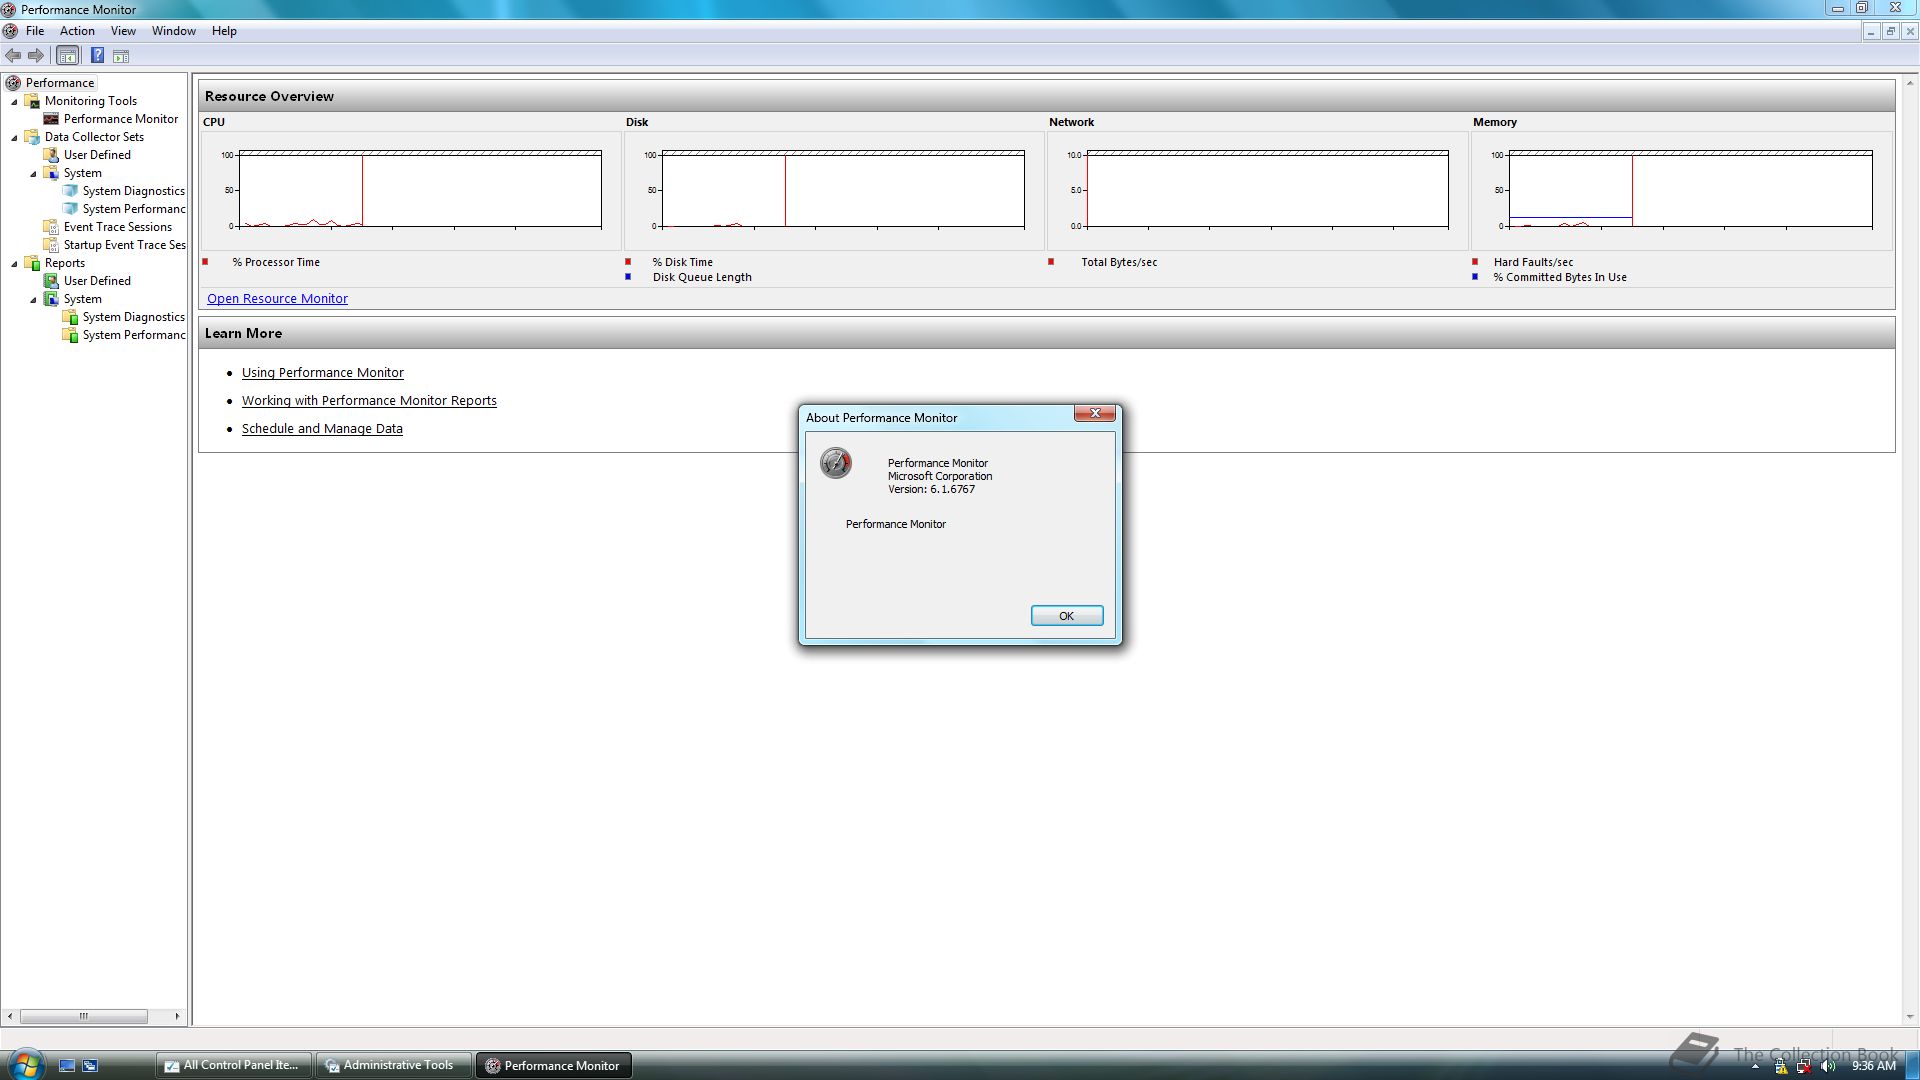Collapse System under Data Collector Sets
Image resolution: width=1920 pixels, height=1080 pixels.
click(33, 174)
